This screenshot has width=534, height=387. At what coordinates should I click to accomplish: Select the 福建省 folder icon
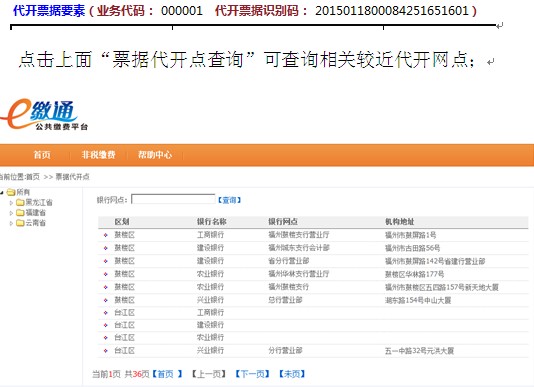click(20, 213)
